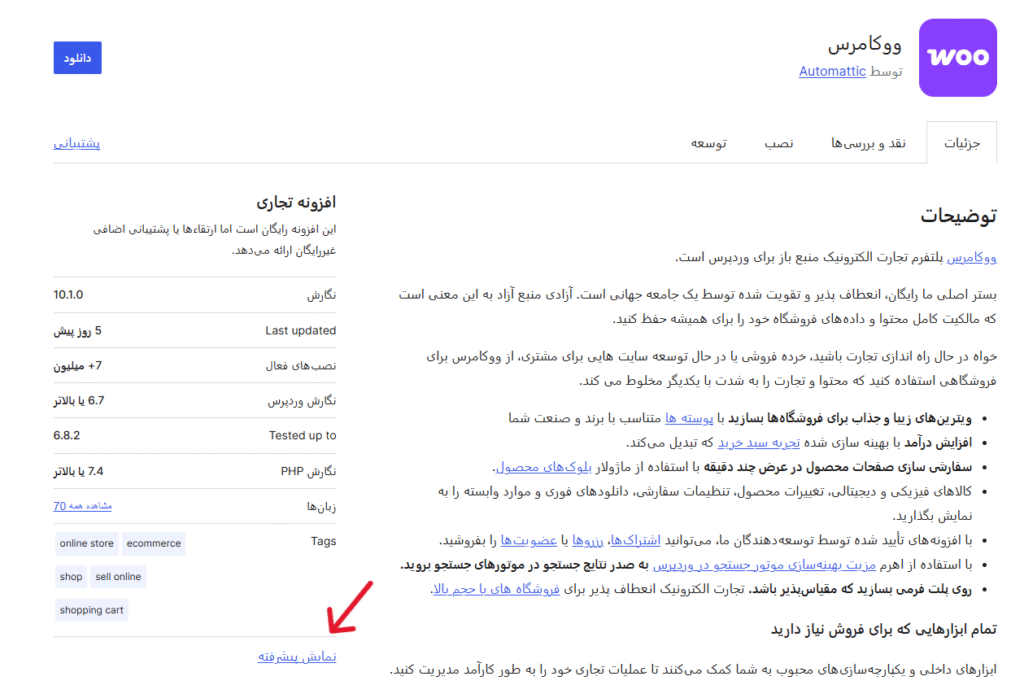Viewport: 1024px width, 685px height.
Task: Open the search engine optimization link
Action: point(764,565)
